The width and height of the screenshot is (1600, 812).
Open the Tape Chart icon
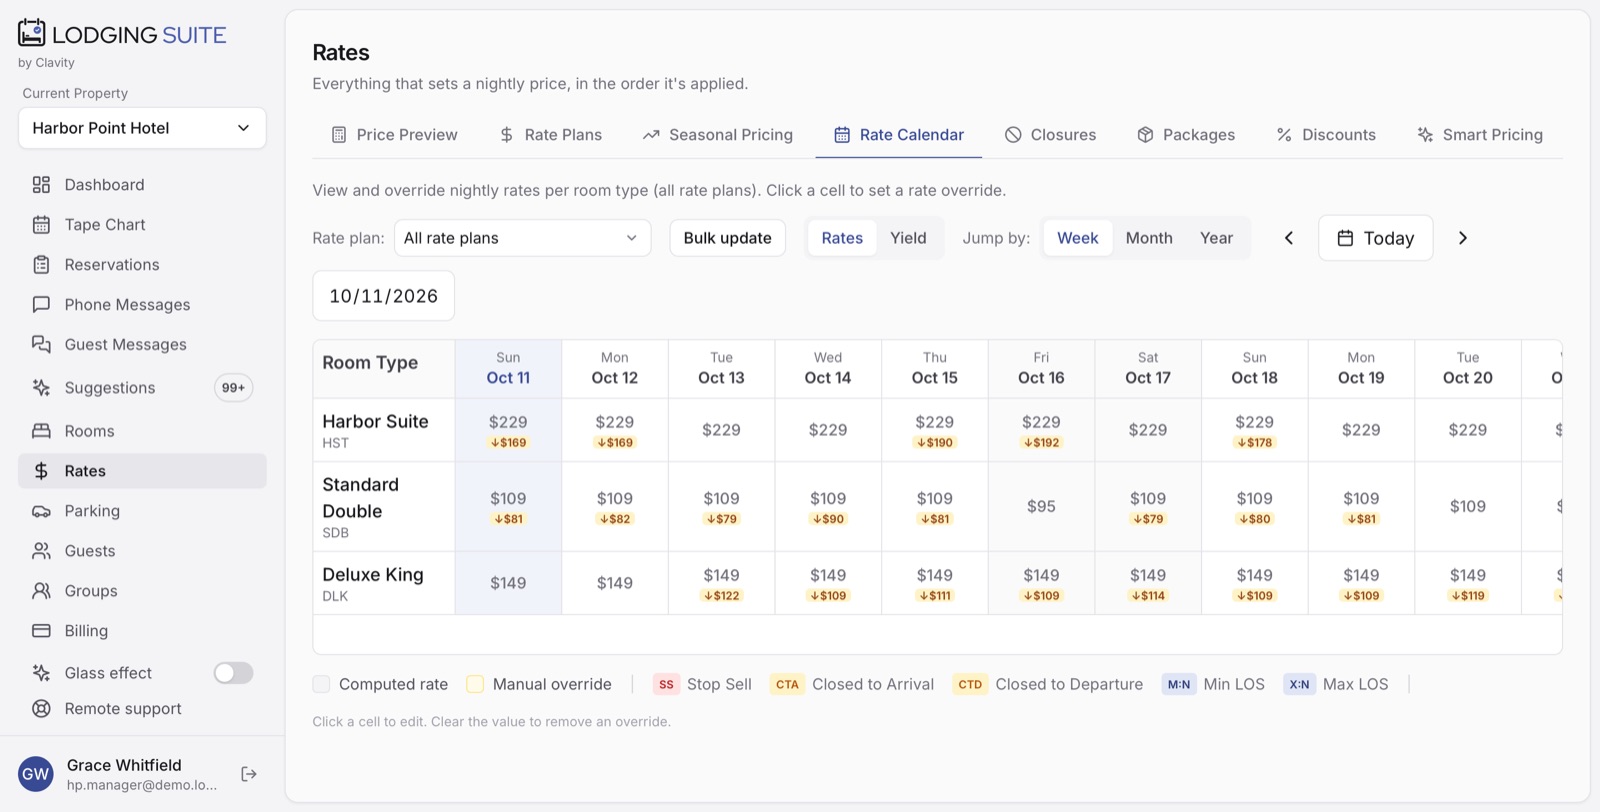(x=41, y=225)
